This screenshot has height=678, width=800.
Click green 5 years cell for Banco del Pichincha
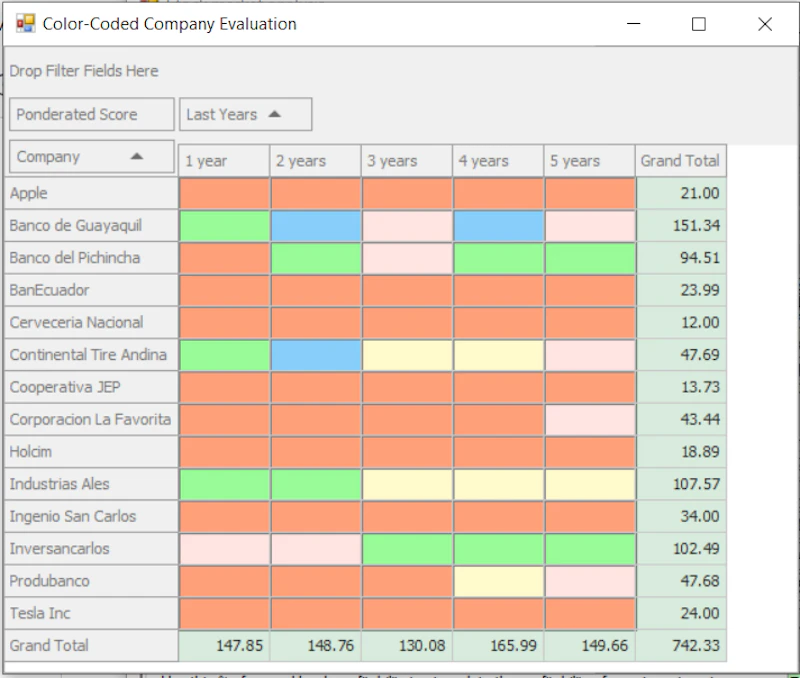tap(590, 258)
